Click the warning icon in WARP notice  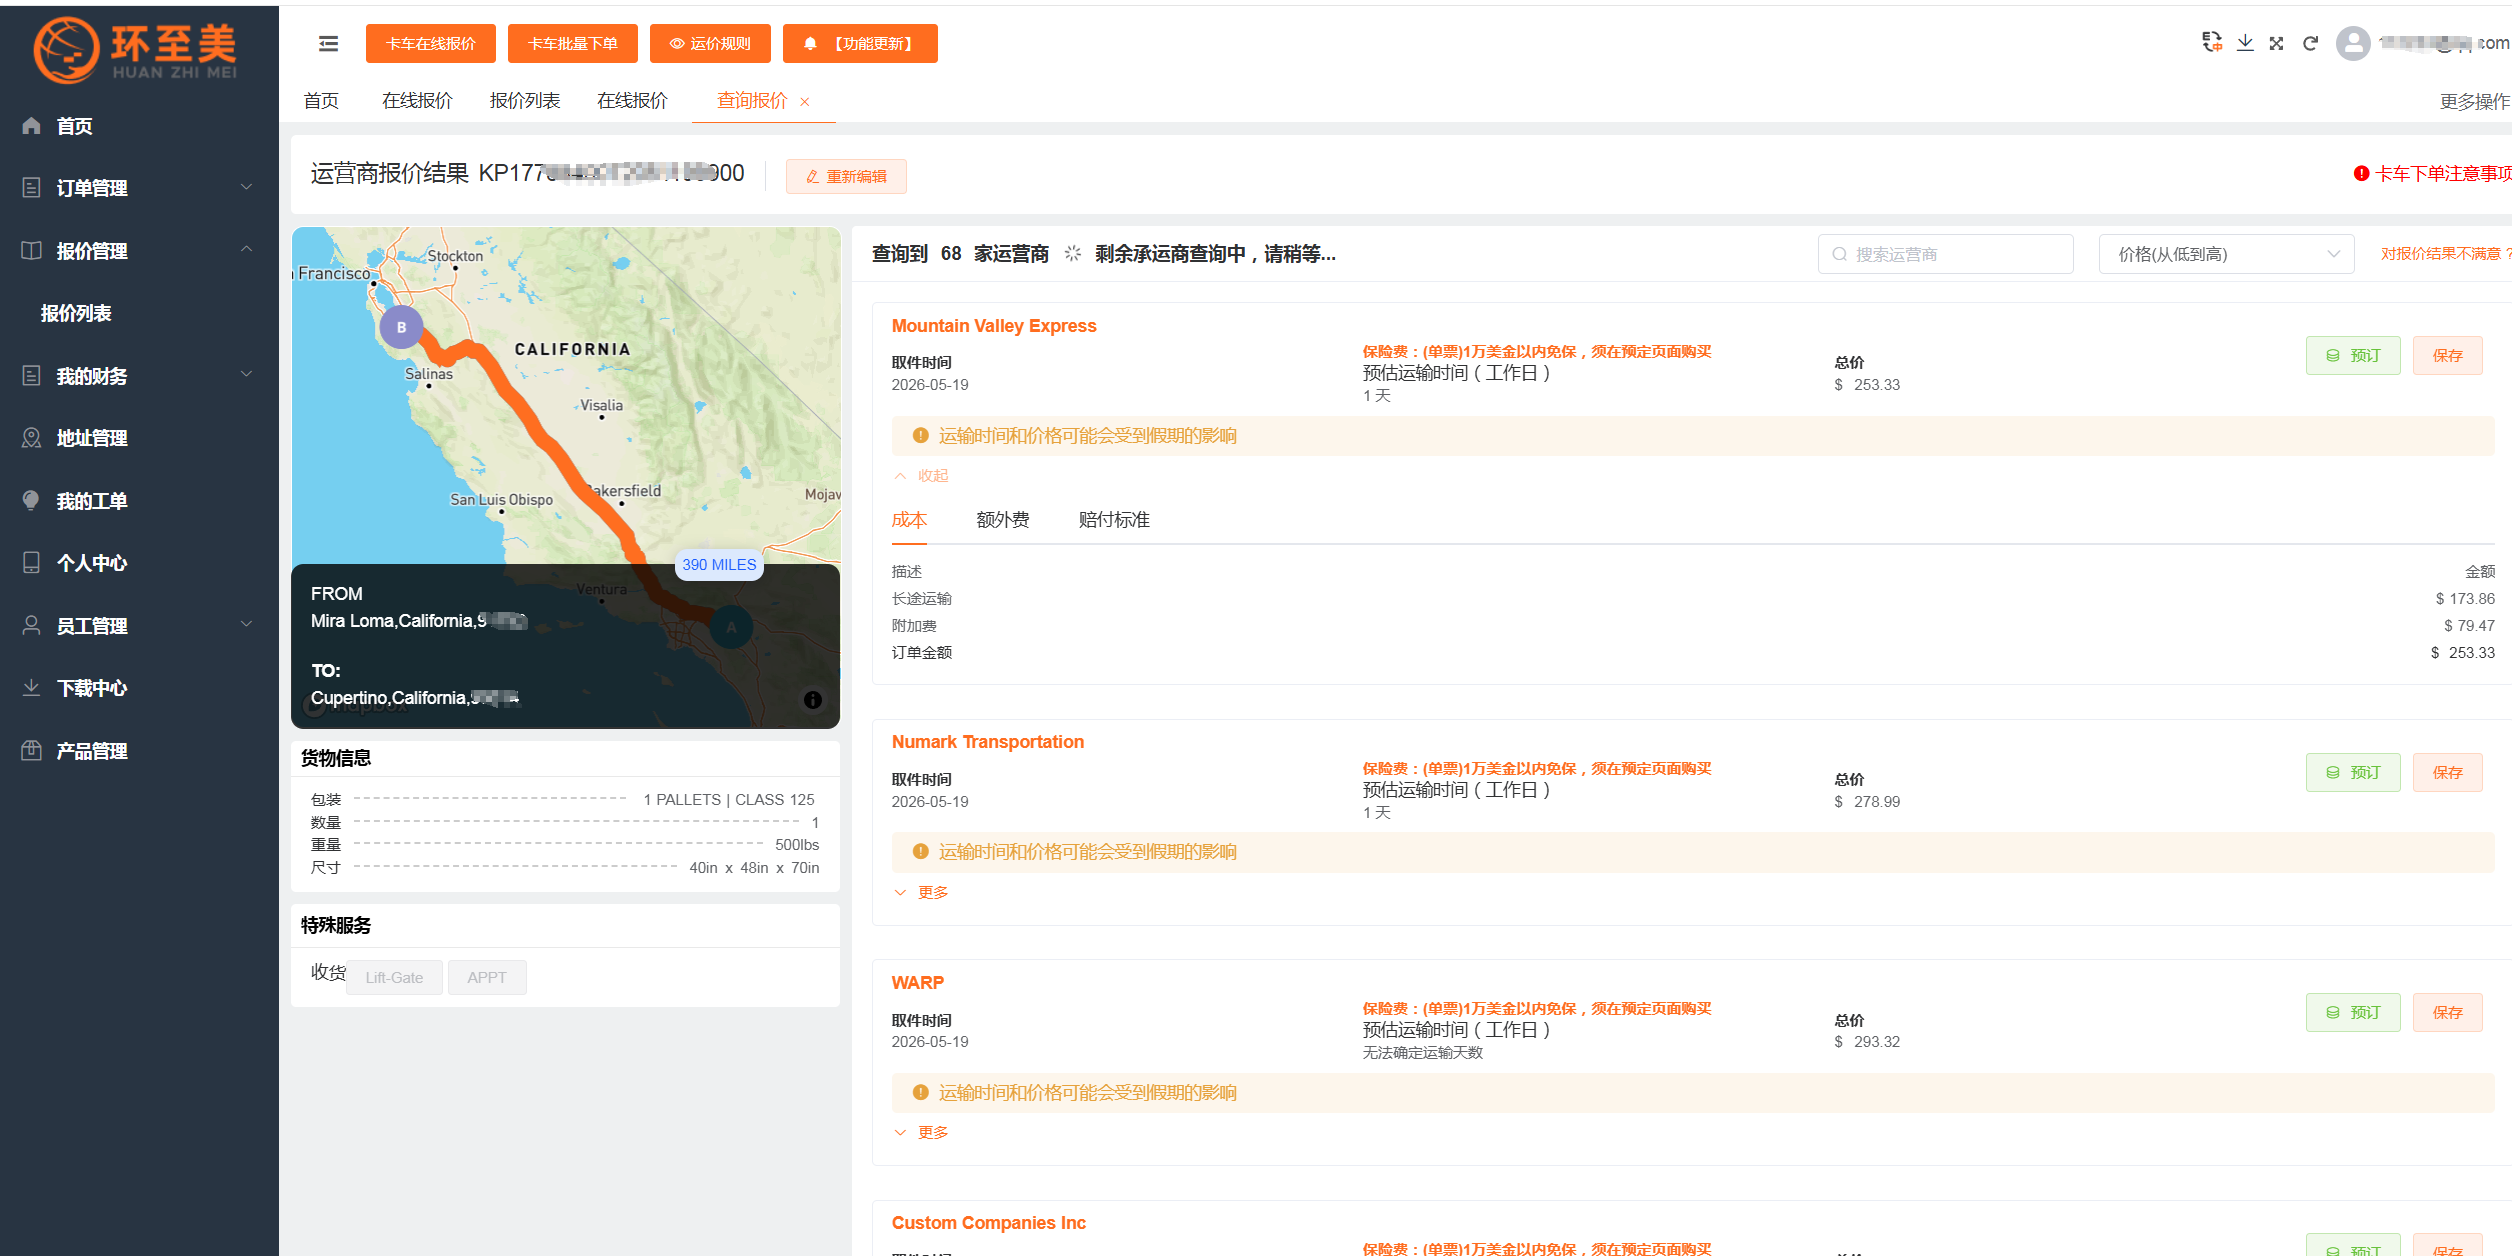(x=921, y=1093)
